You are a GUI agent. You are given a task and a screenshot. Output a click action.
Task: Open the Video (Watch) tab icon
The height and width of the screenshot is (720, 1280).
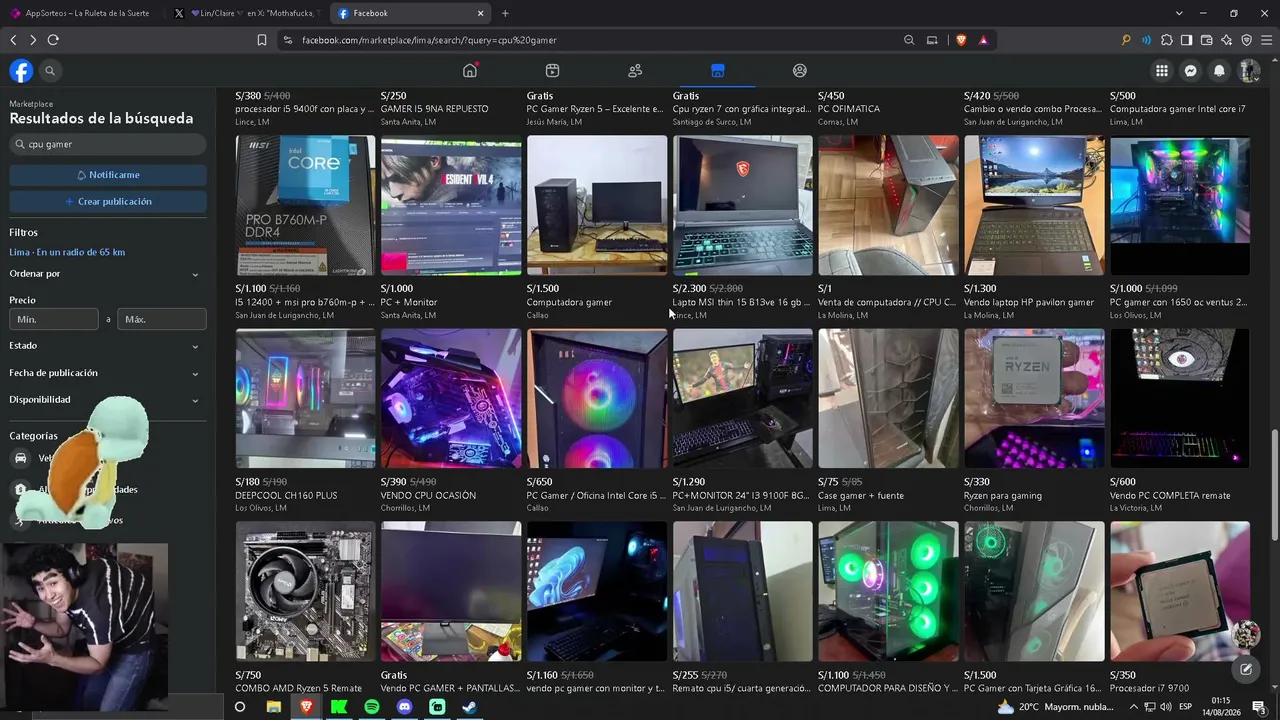click(x=552, y=70)
